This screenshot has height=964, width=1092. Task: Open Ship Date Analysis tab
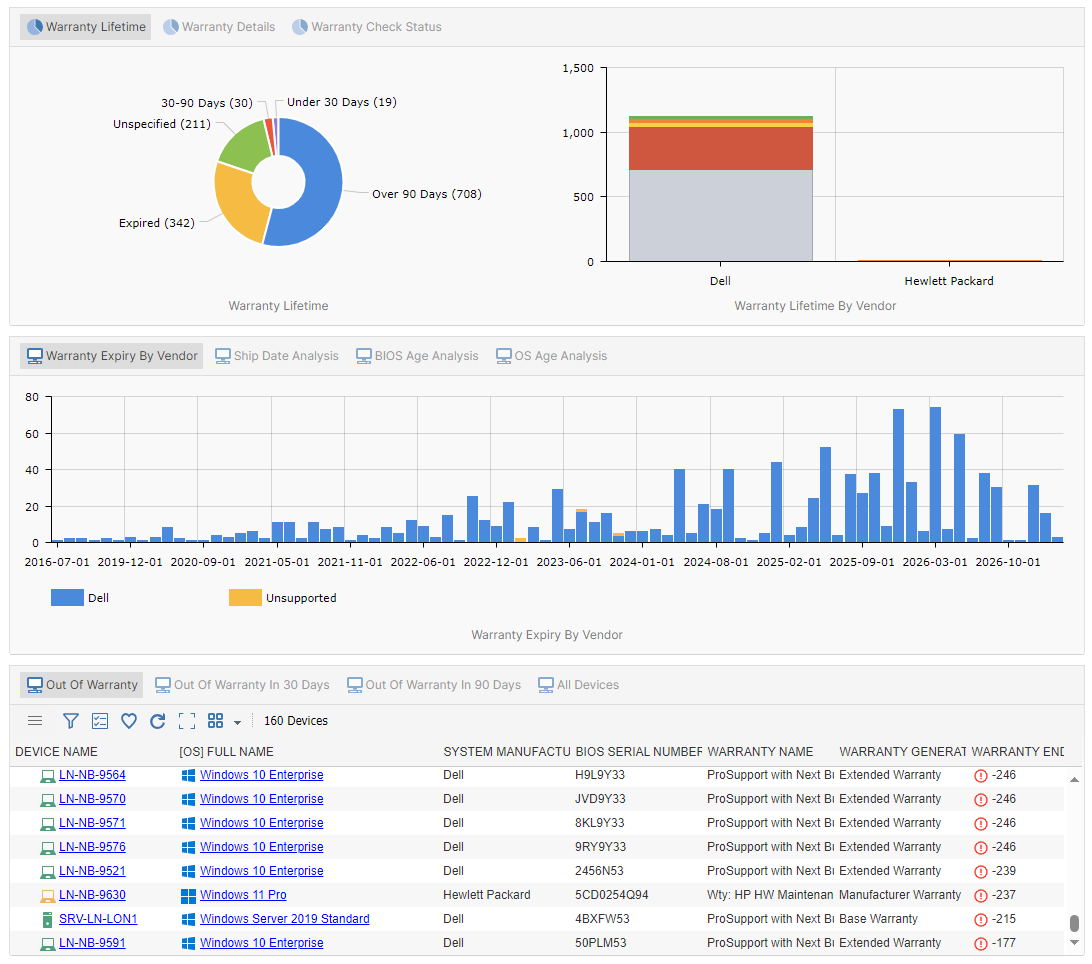pyautogui.click(x=276, y=356)
